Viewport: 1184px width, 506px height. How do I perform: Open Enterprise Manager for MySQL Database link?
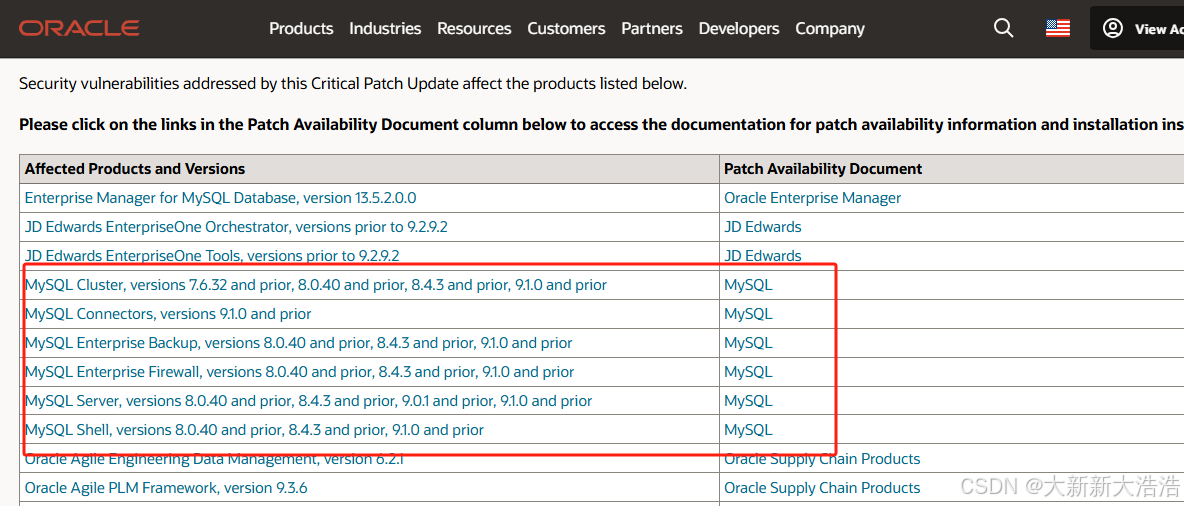pyautogui.click(x=220, y=198)
